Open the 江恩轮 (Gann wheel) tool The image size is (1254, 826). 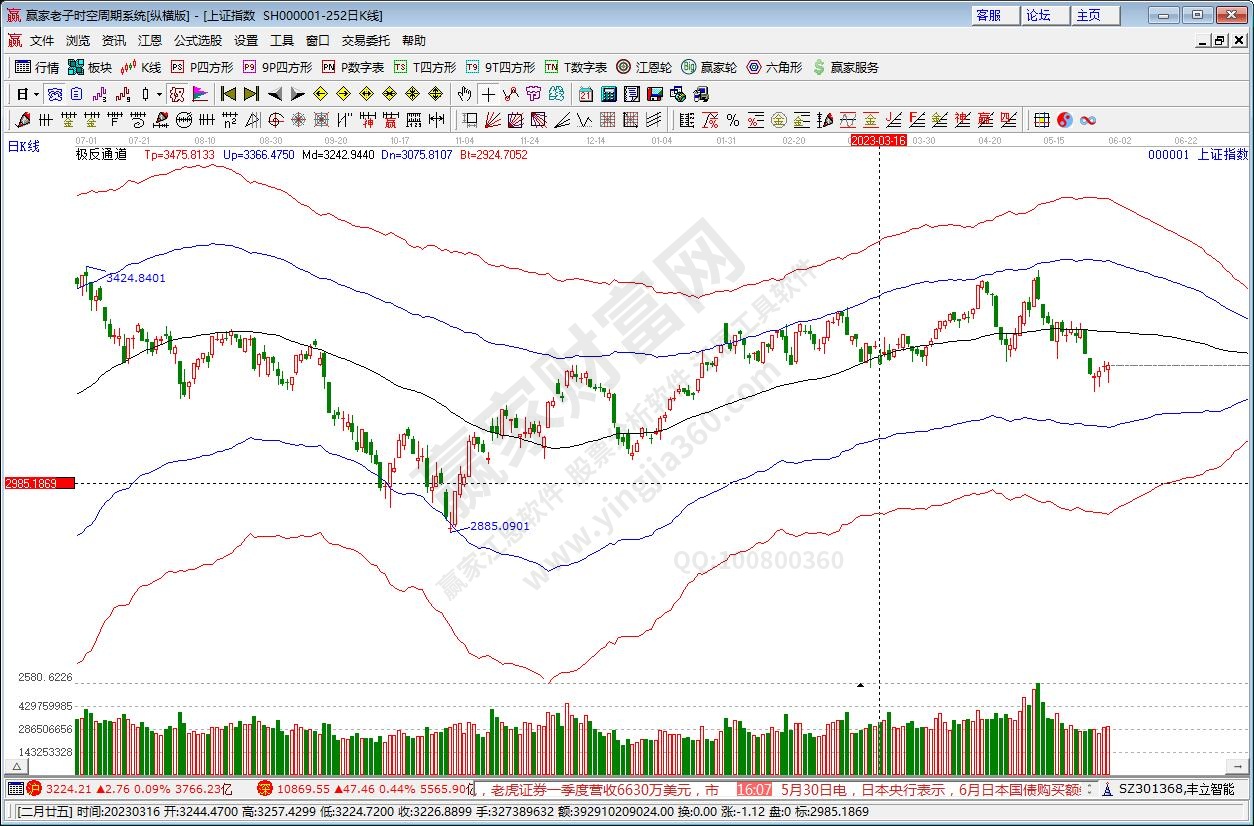click(644, 67)
